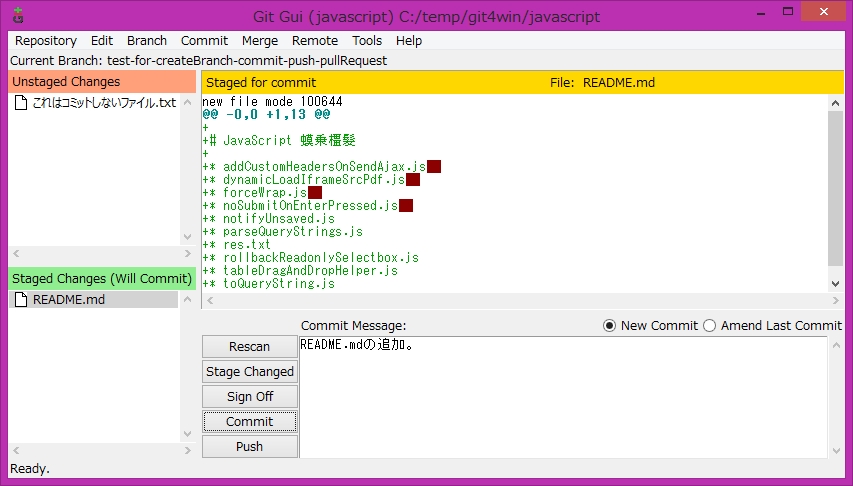Click the diff hunk header @@ -0,0 +1,13 @@
This screenshot has width=853, height=486.
point(266,114)
